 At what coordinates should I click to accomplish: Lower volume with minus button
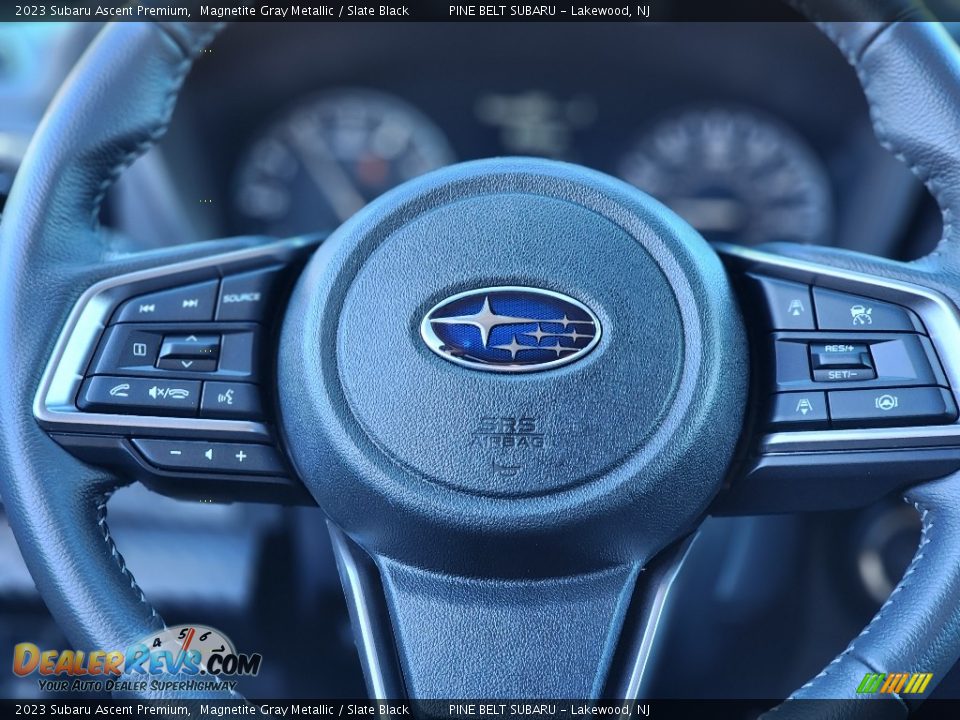click(x=175, y=452)
